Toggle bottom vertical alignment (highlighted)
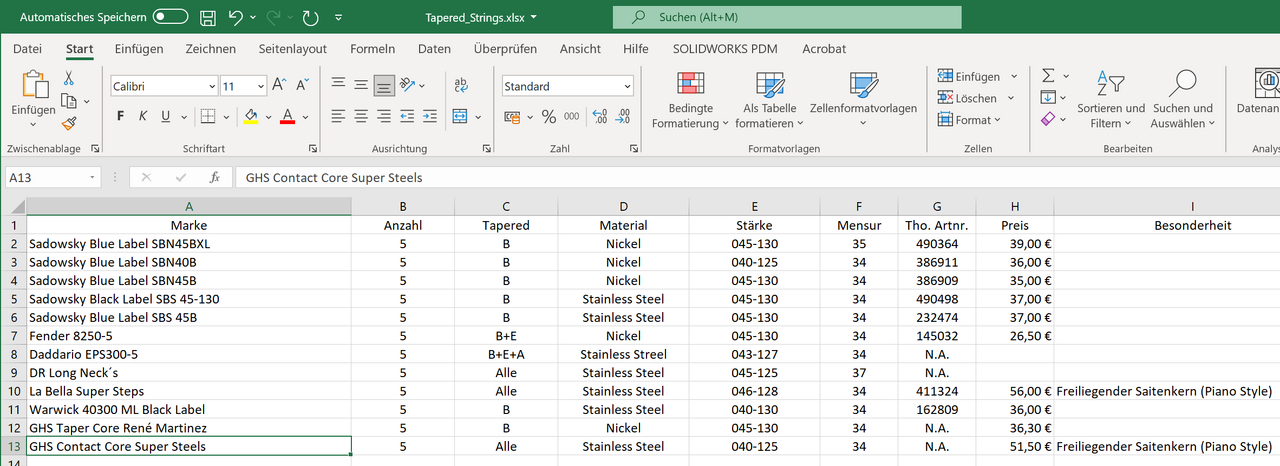Image resolution: width=1280 pixels, height=466 pixels. coord(384,86)
